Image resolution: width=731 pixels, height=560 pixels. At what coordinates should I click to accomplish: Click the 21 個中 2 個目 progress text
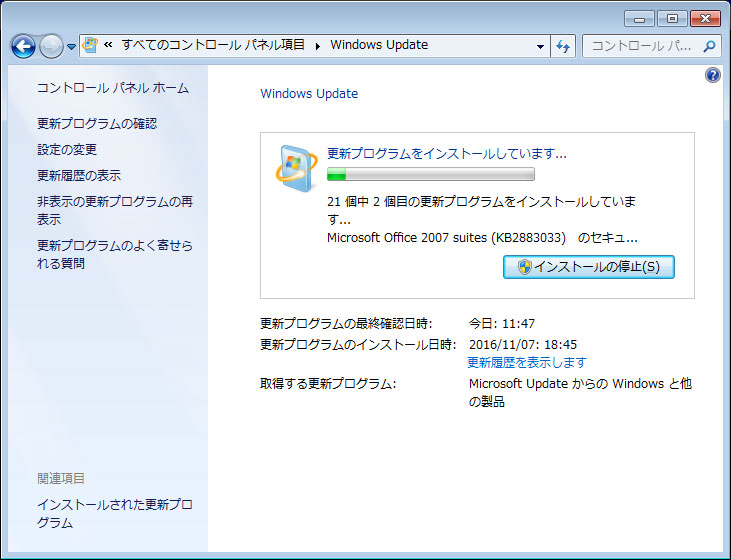click(x=482, y=210)
